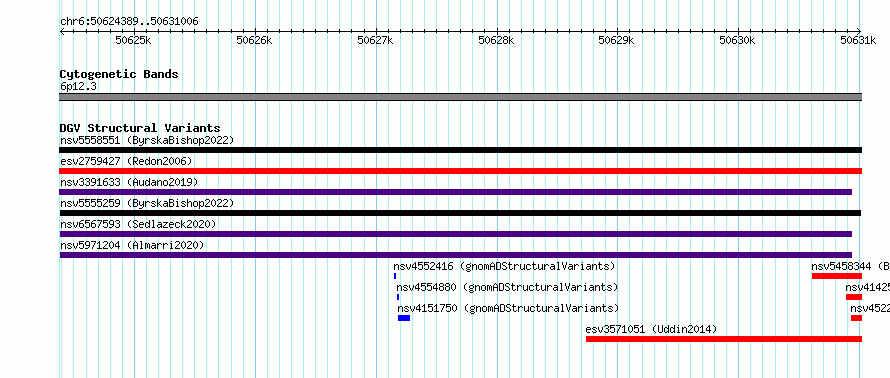This screenshot has width=890, height=378.
Task: Click the esv2759427 (Redon2006) label
Action: pos(126,161)
